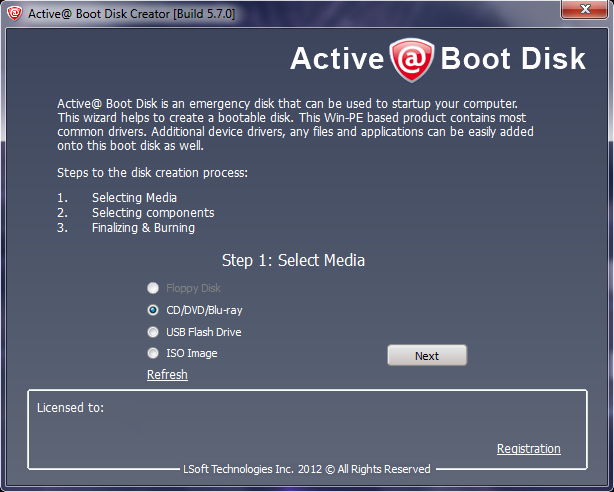The image size is (614, 492).
Task: Click the 'Selecting Media' step text
Action: [x=134, y=198]
